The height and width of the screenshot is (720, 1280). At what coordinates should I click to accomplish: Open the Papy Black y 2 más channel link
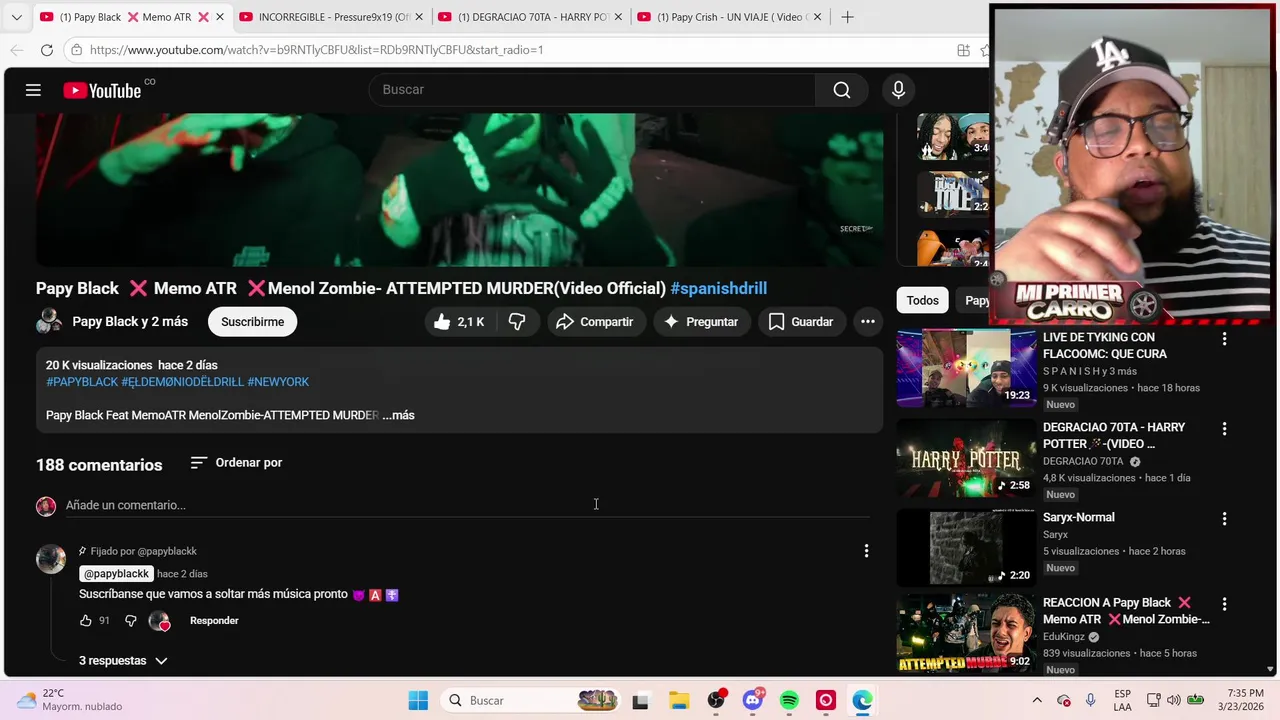(130, 322)
